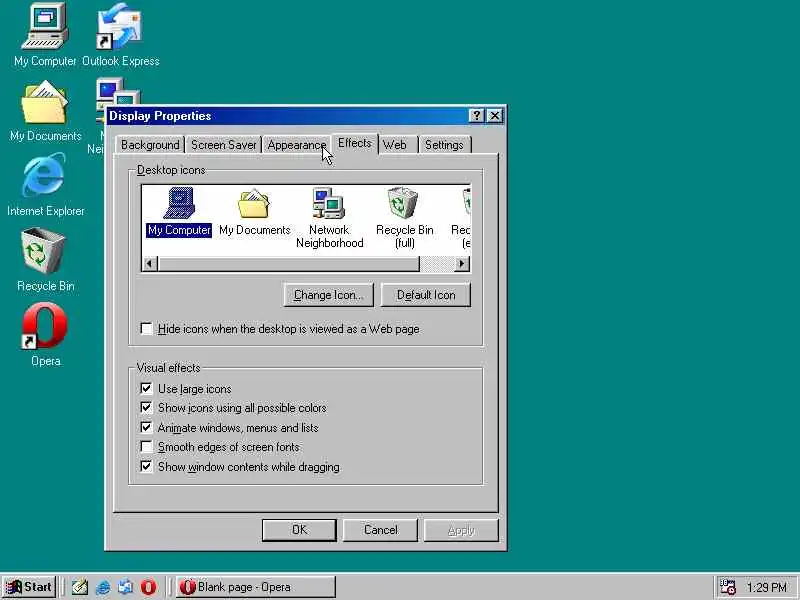The image size is (800, 600).
Task: Launch Outlook Express from quick launch bar
Action: [x=126, y=587]
